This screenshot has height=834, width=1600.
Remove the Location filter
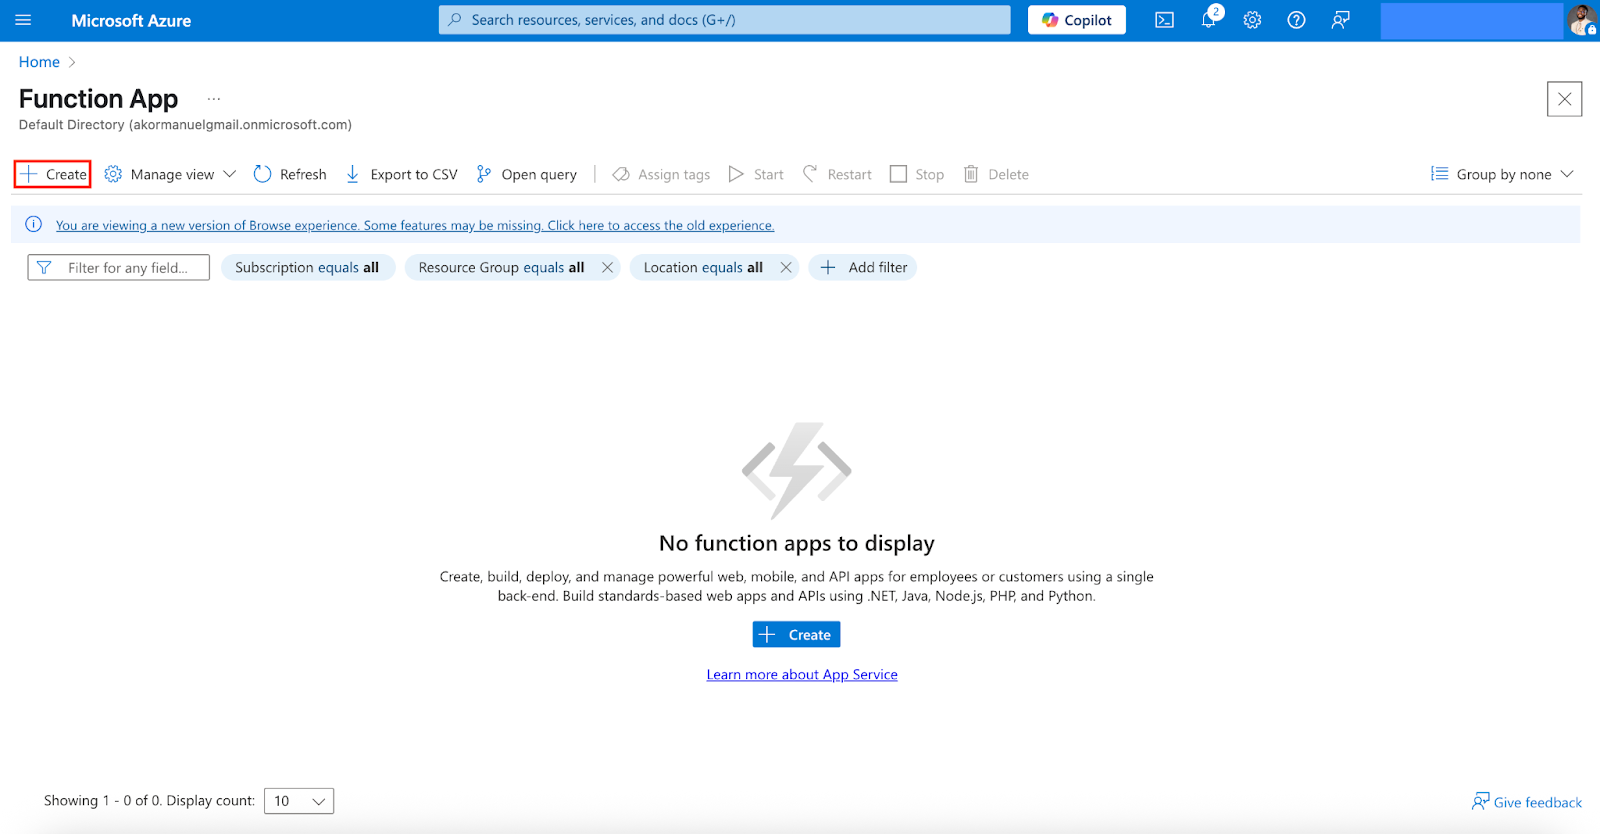tap(786, 268)
